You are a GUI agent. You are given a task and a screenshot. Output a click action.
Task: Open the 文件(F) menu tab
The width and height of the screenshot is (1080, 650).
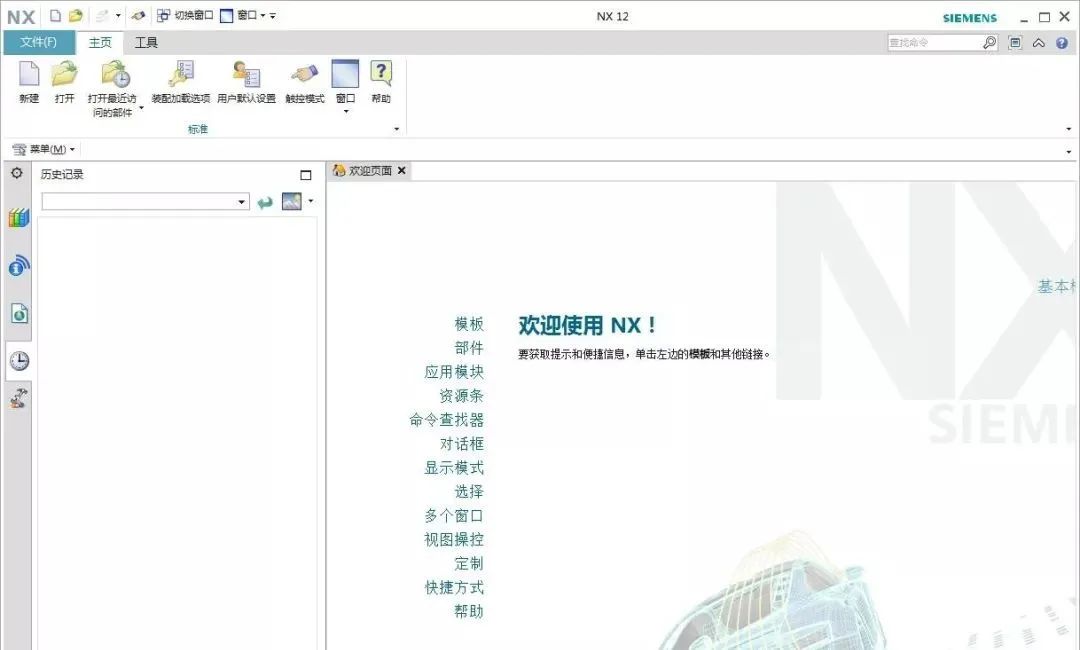(39, 42)
